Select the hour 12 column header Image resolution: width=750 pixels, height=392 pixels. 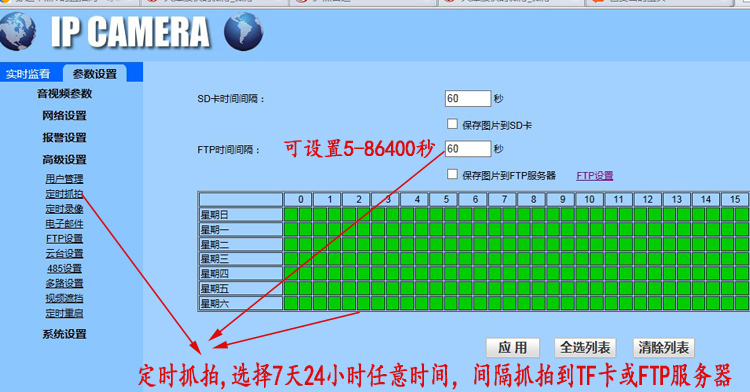point(647,199)
